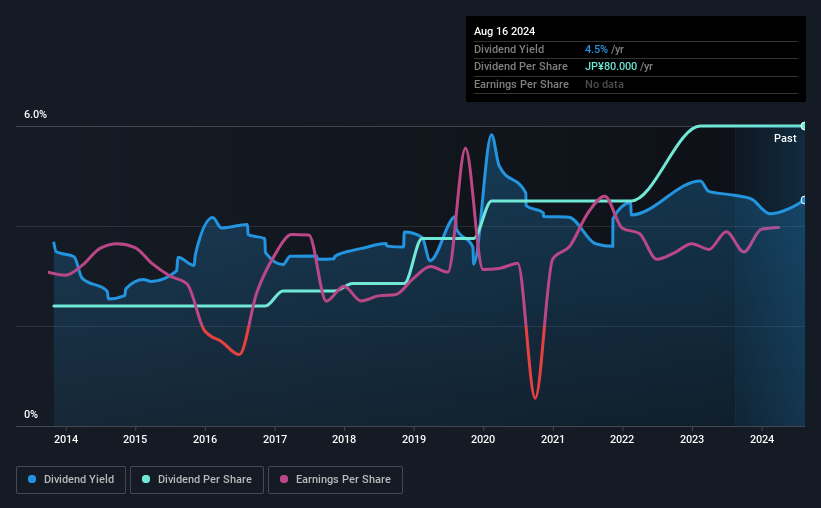Image resolution: width=821 pixels, height=508 pixels.
Task: Click the JP¥80.000 dividend value
Action: point(611,67)
